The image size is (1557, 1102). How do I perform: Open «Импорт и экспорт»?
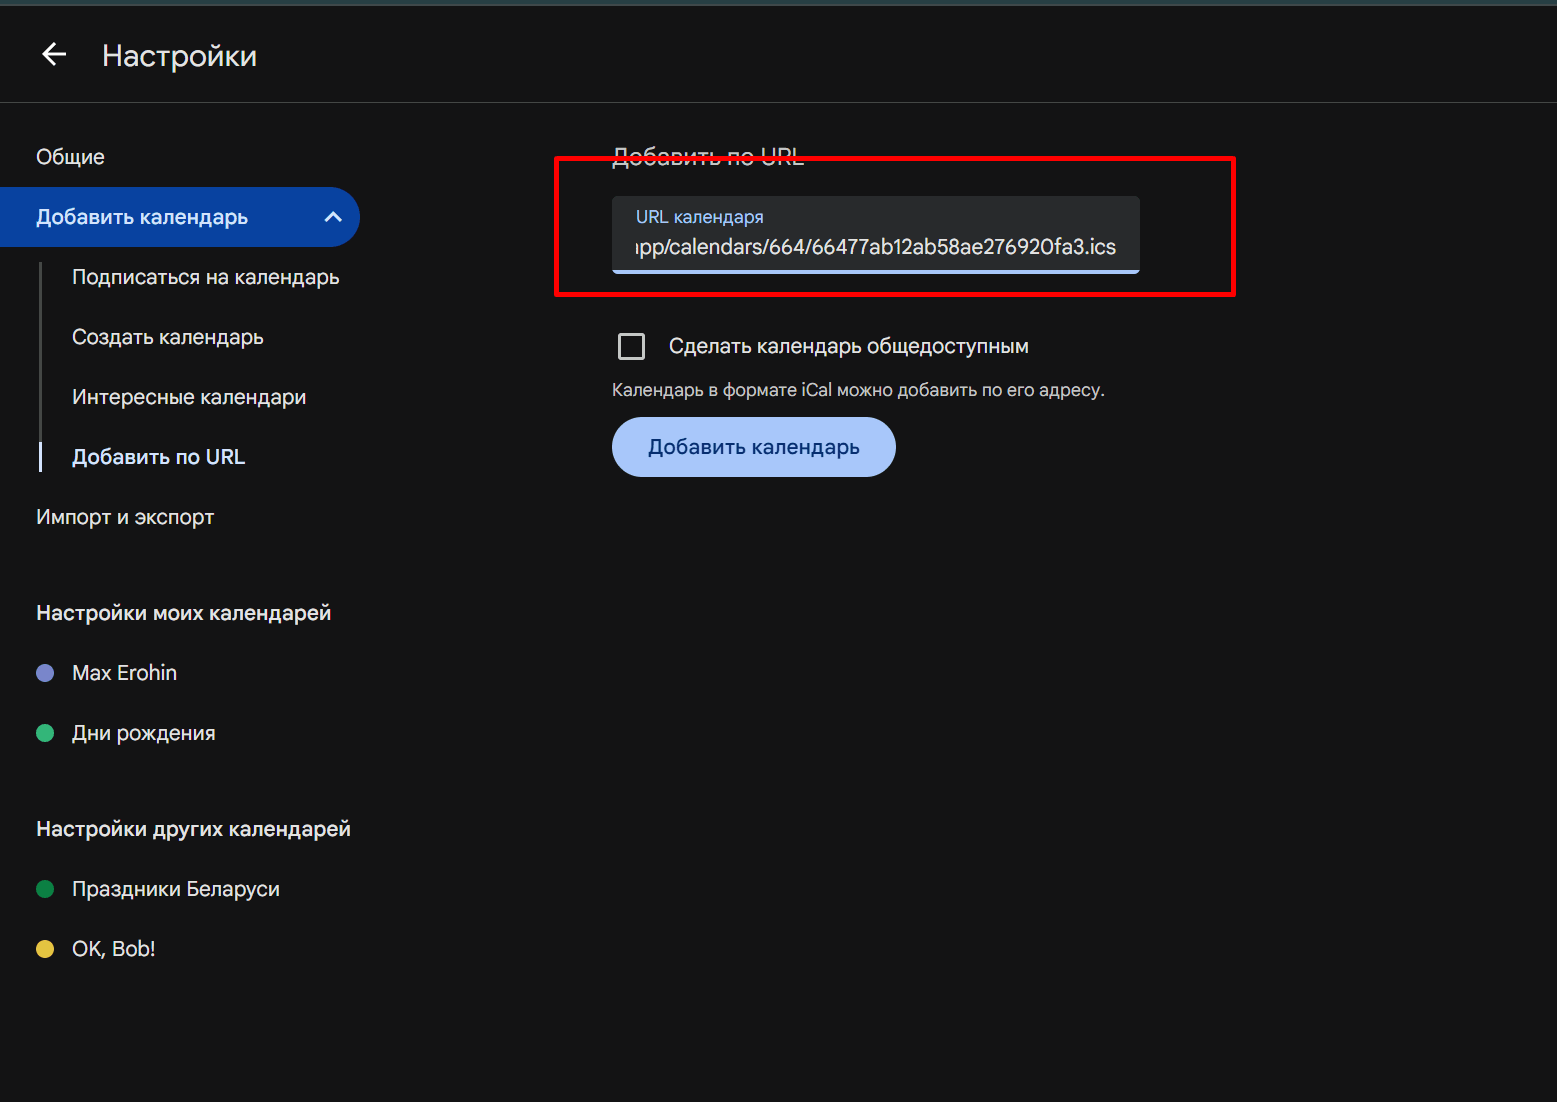(125, 517)
